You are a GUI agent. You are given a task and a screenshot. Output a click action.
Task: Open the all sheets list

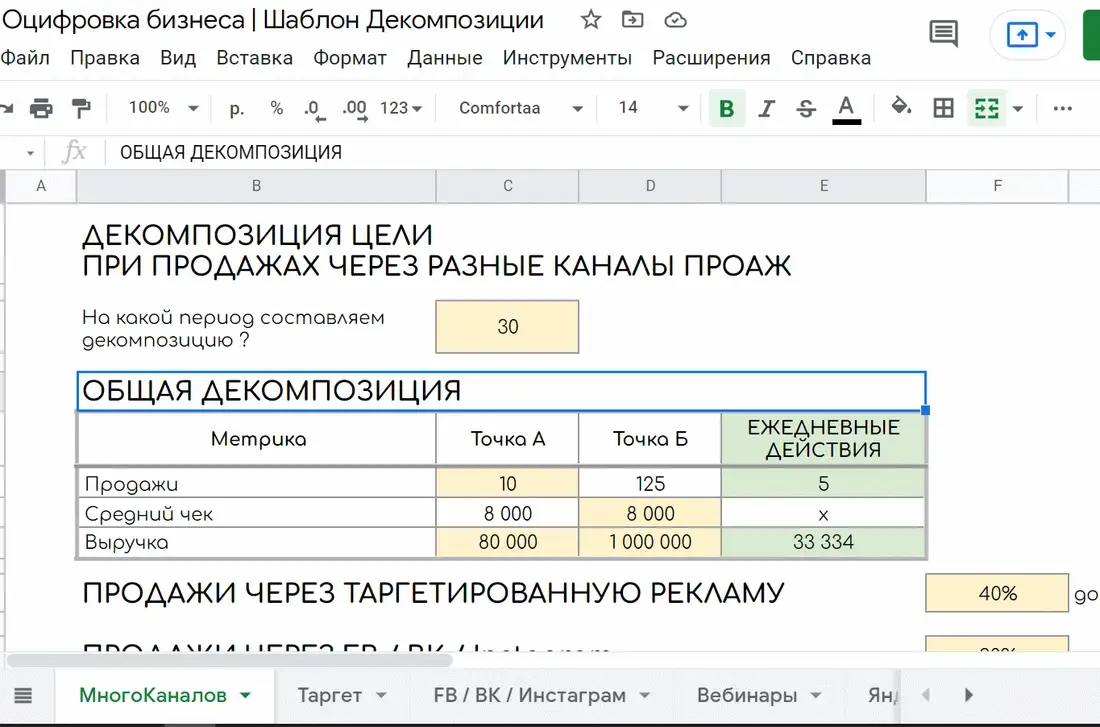click(23, 695)
